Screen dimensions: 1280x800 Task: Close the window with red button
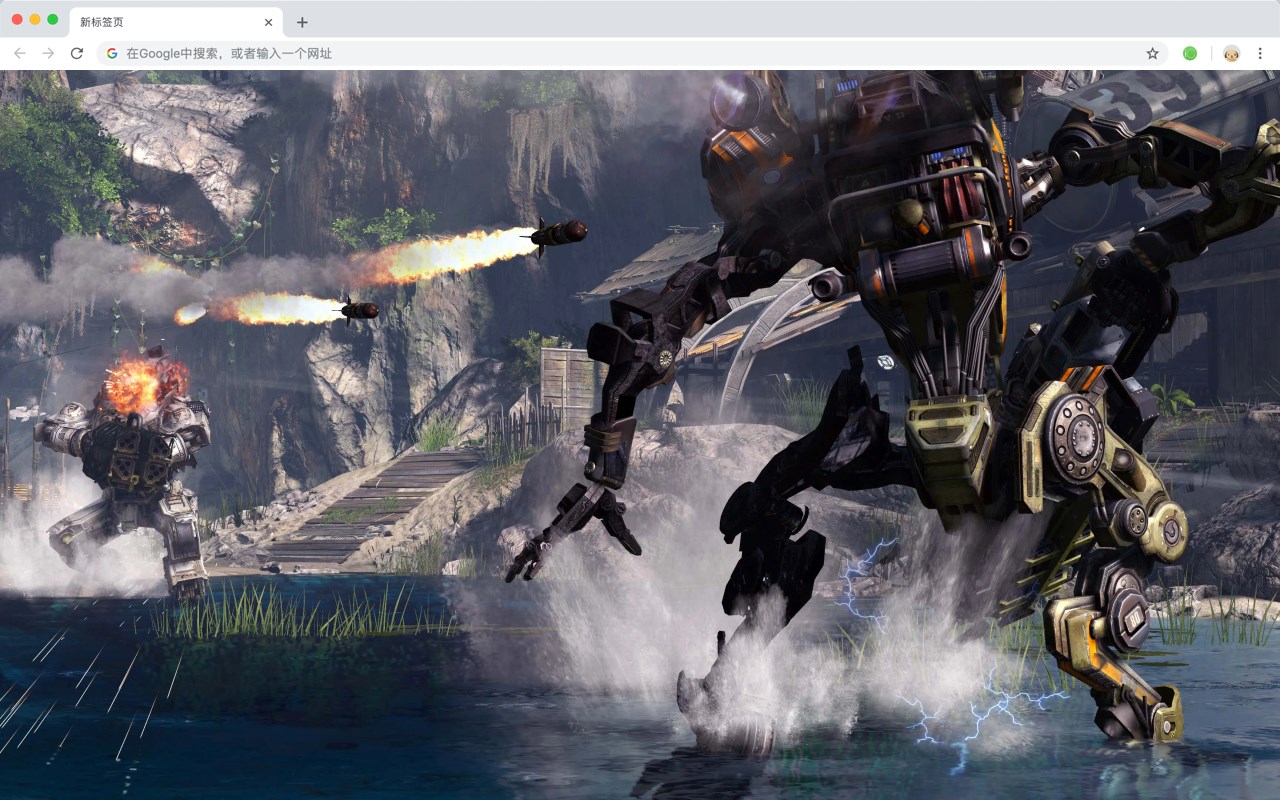[x=17, y=19]
